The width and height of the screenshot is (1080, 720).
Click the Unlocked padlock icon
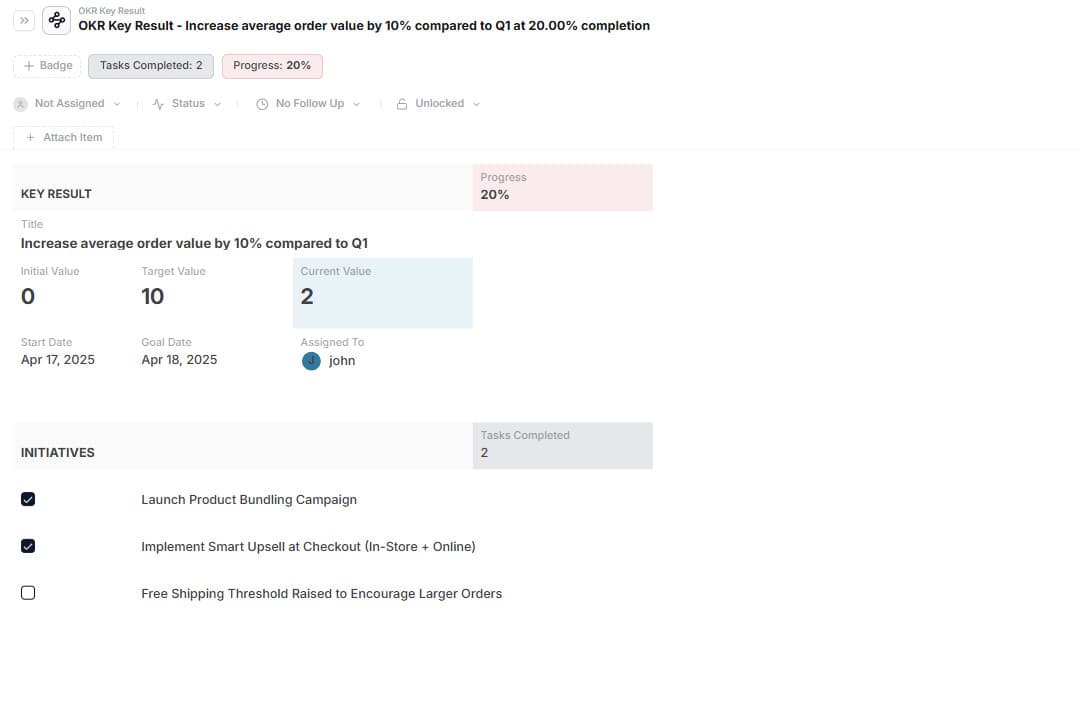402,104
